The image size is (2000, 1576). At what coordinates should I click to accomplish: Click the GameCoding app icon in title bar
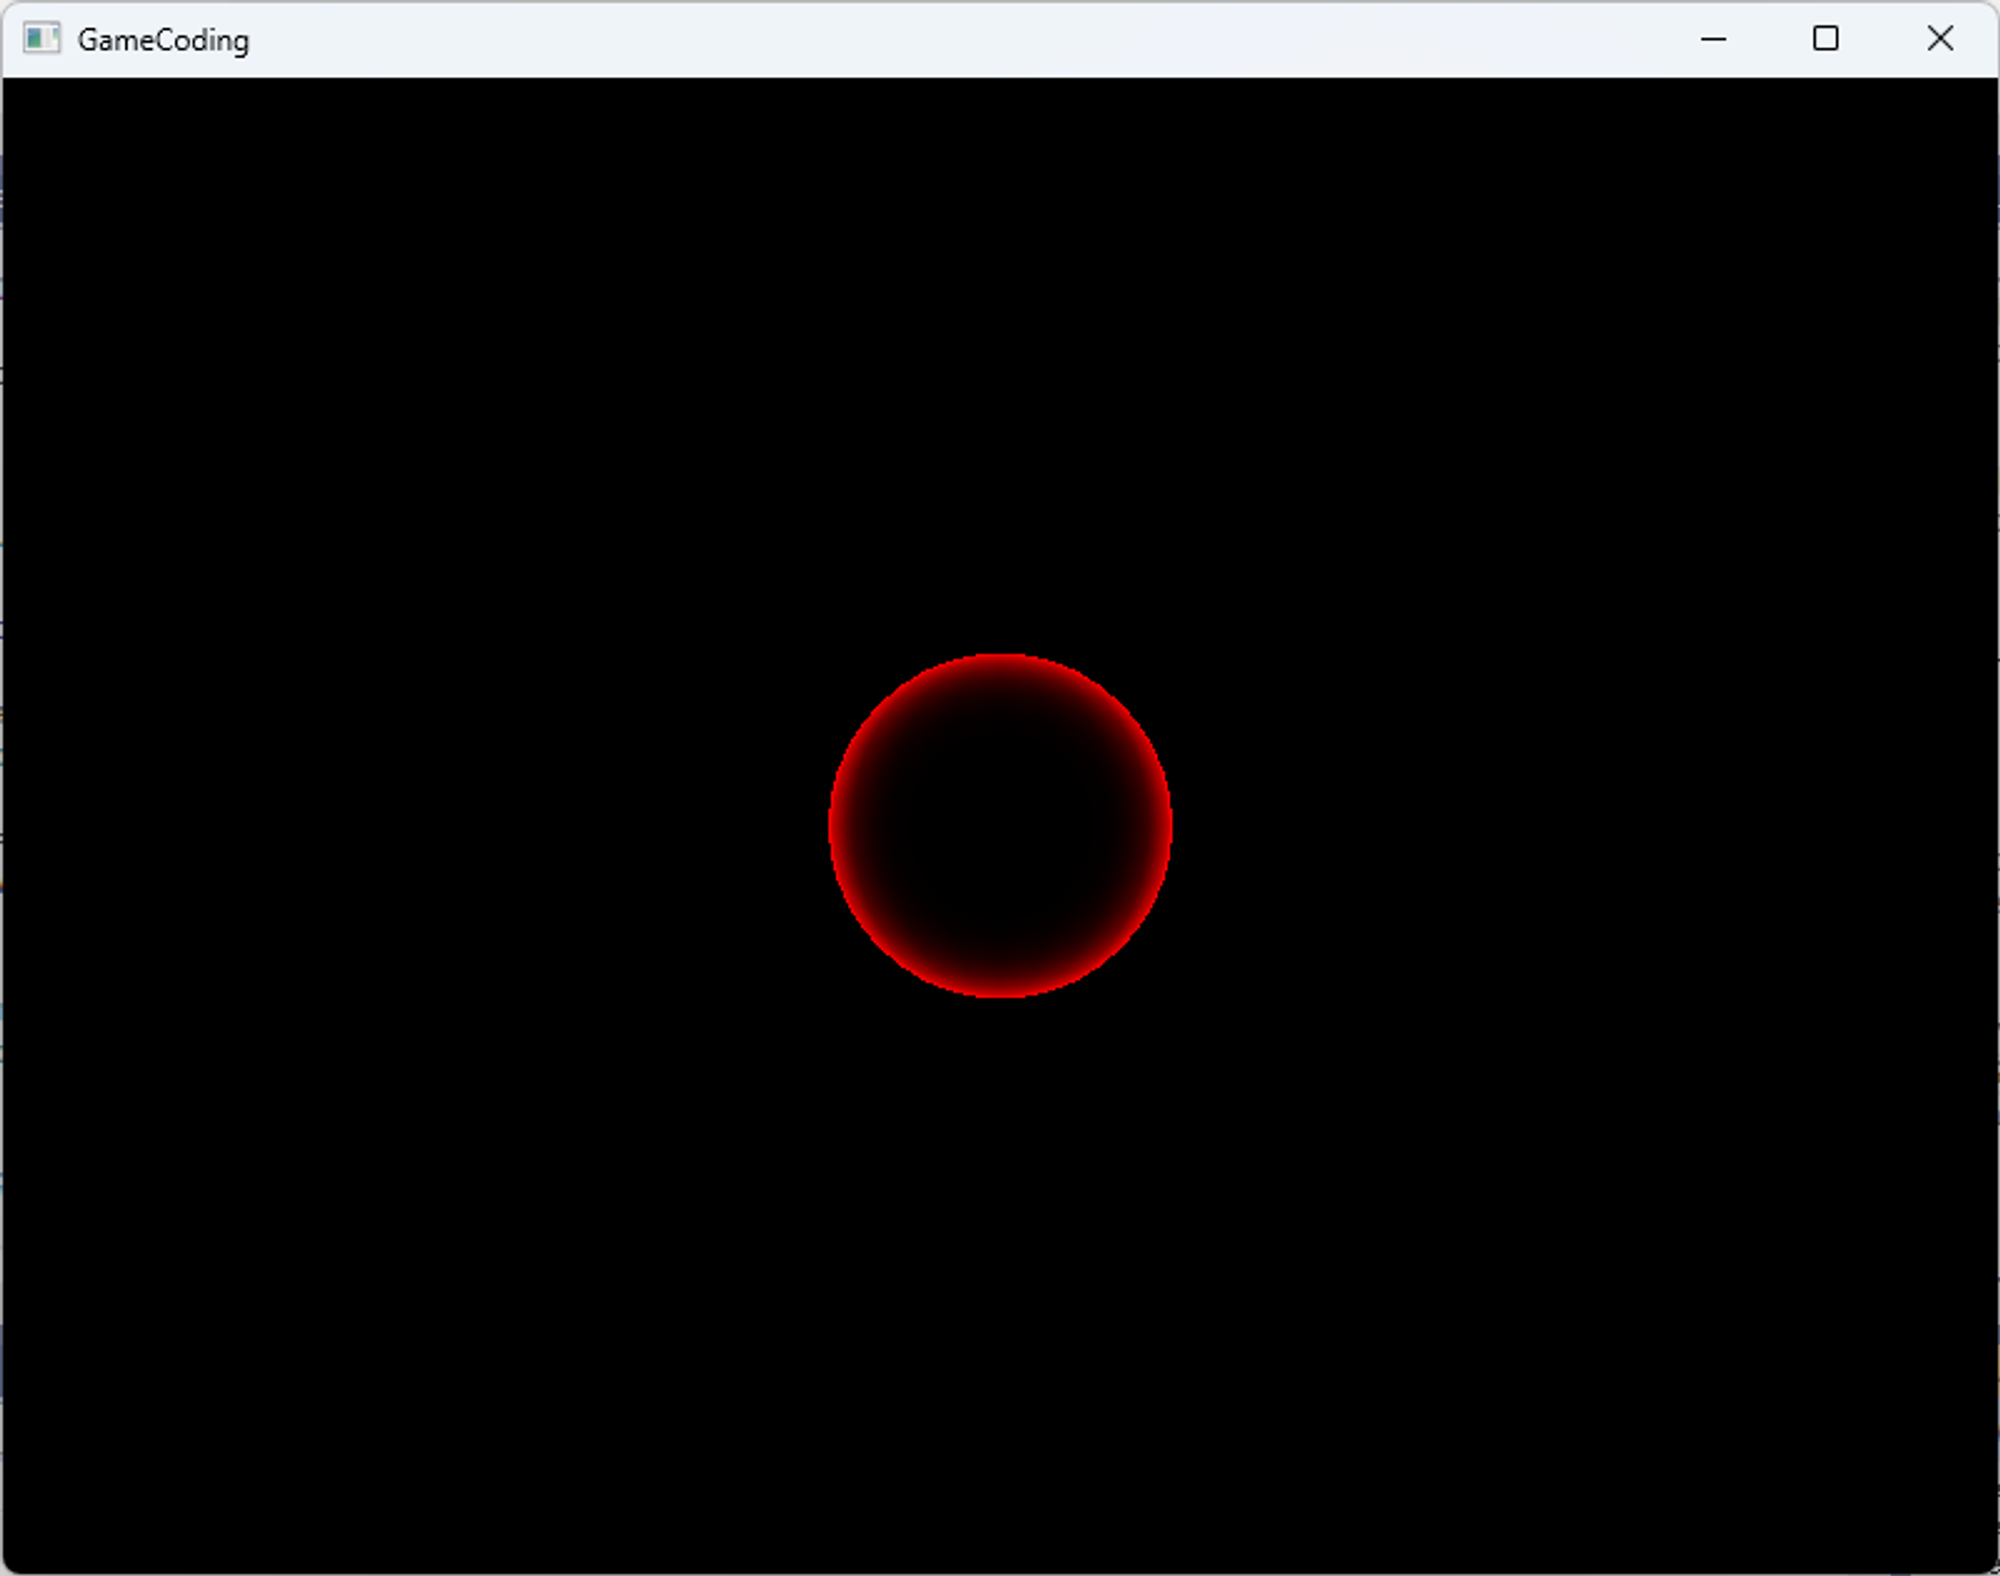(x=41, y=39)
